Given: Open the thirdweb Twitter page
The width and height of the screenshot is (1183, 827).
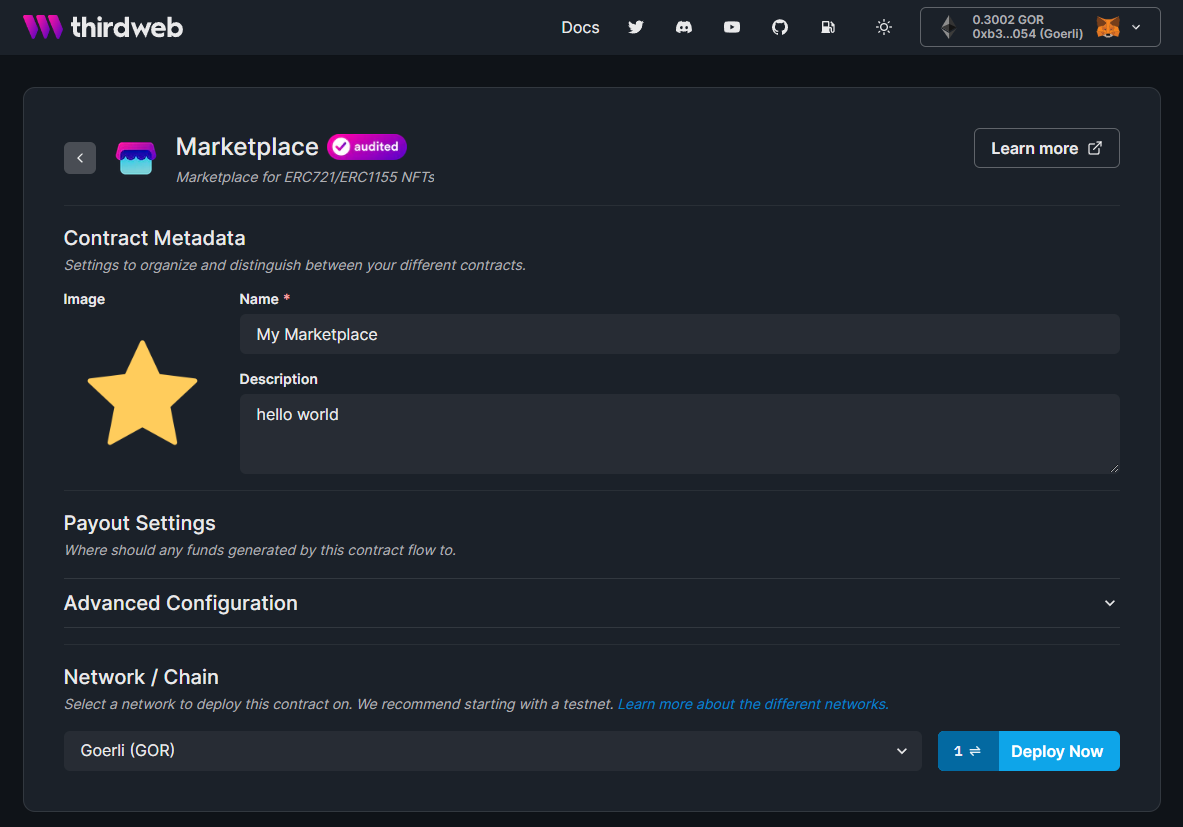Looking at the screenshot, I should point(636,27).
